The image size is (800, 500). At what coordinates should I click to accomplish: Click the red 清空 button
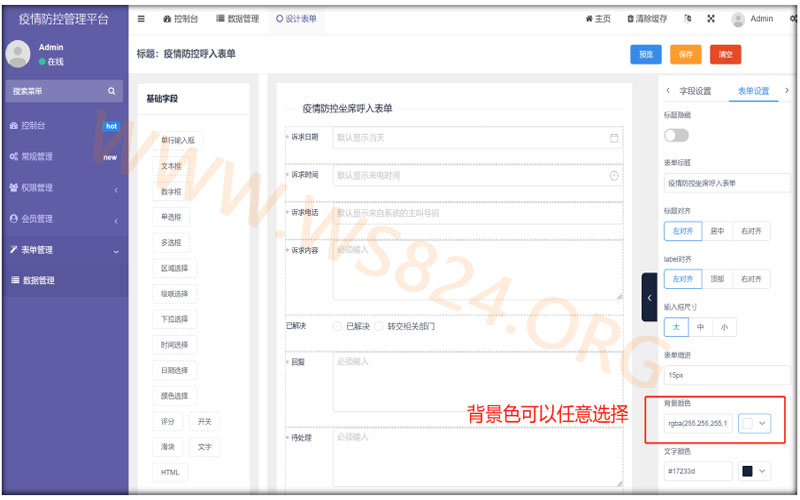[x=726, y=55]
